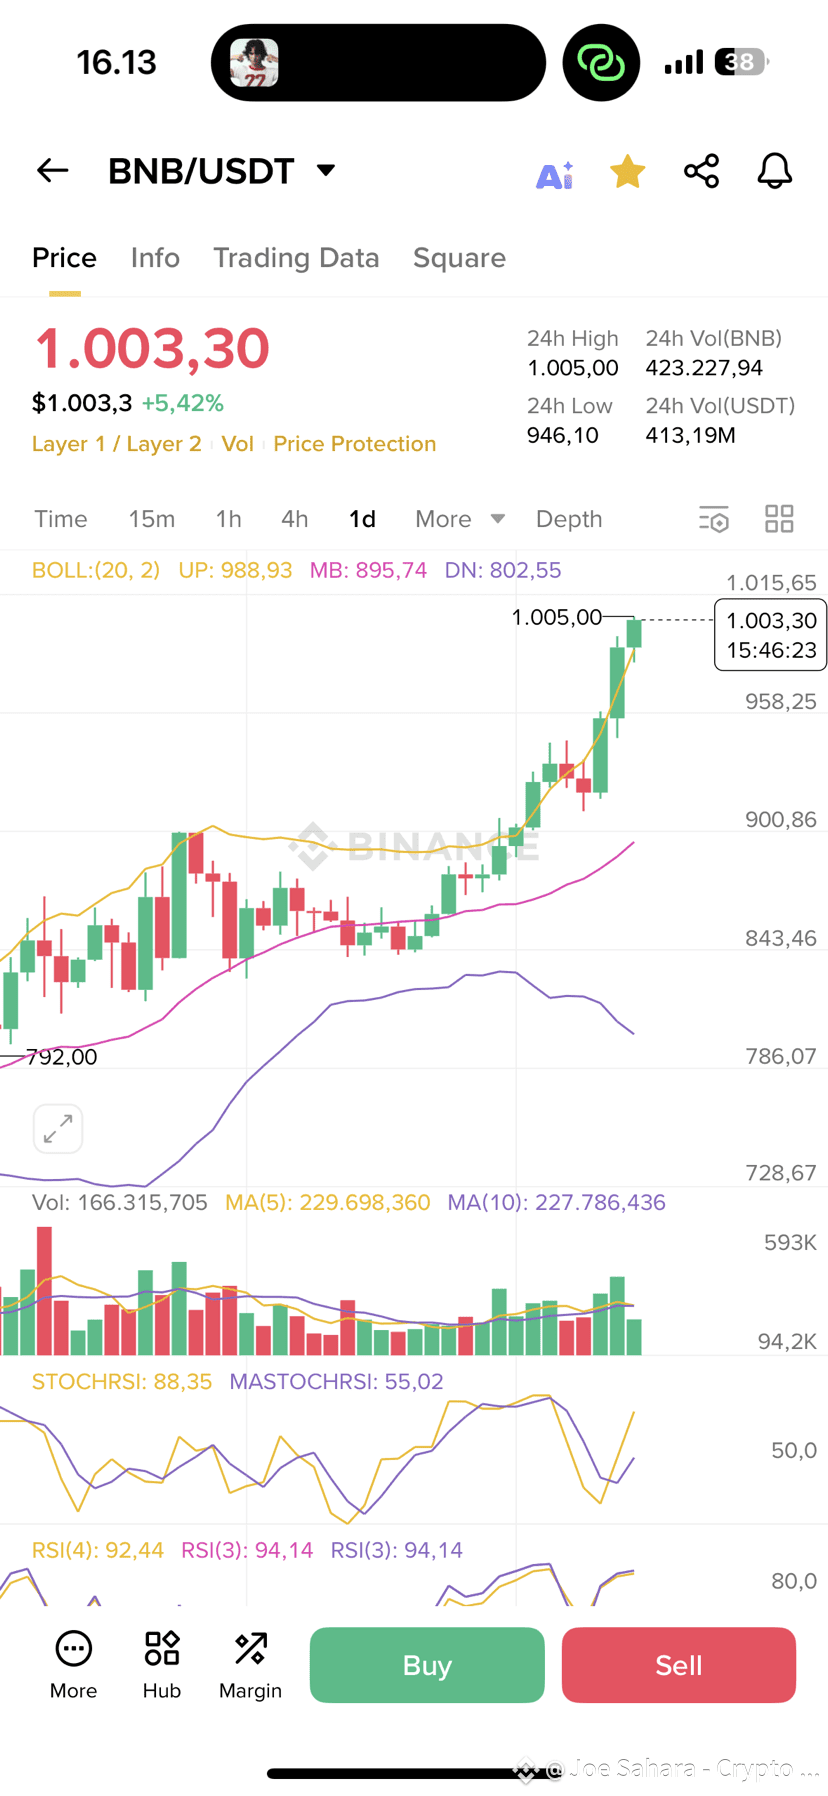Screen dimensions: 828x1796
Task: Tap the green Buy button
Action: (x=427, y=1665)
